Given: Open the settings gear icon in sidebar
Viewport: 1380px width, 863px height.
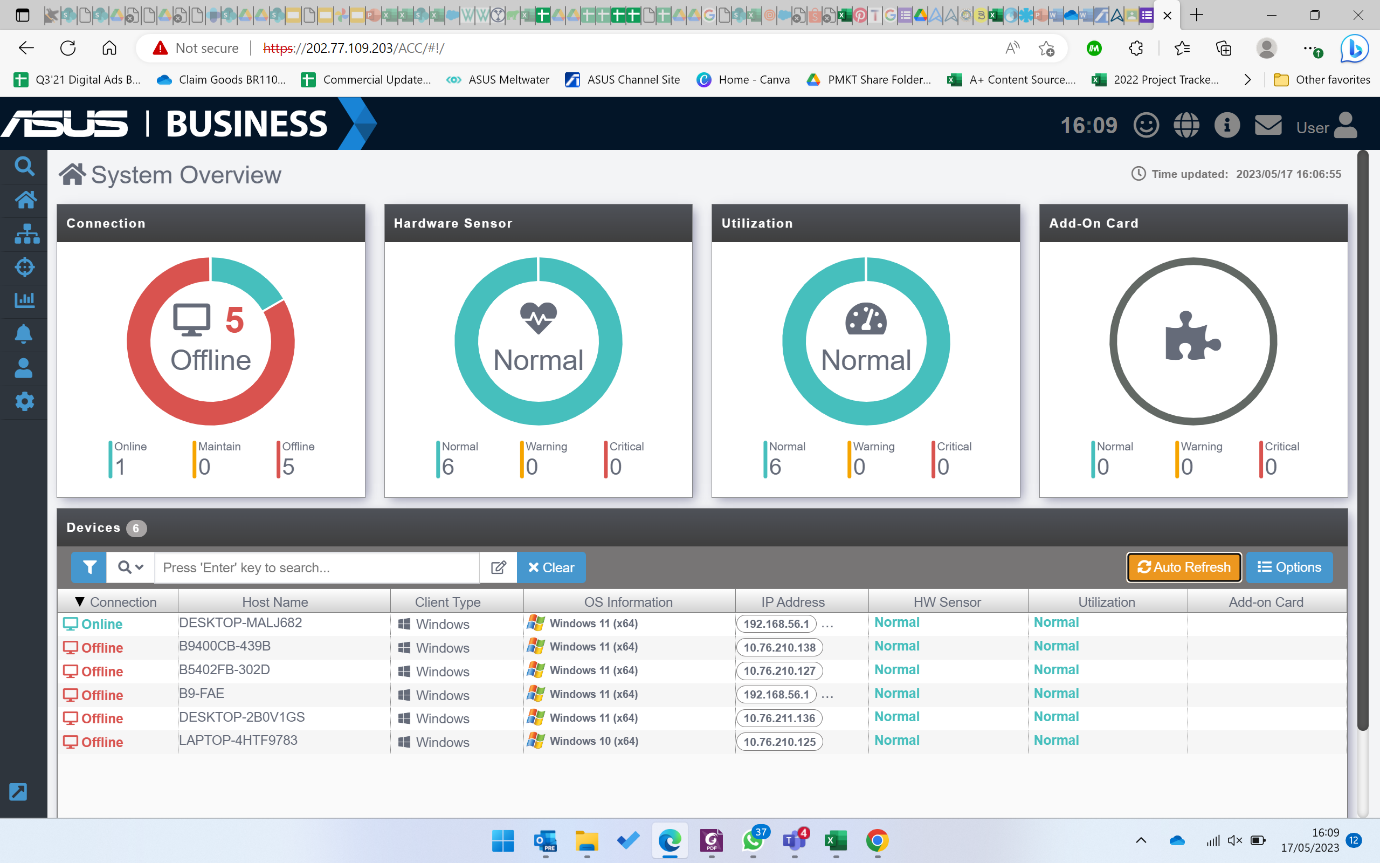Looking at the screenshot, I should tap(24, 401).
